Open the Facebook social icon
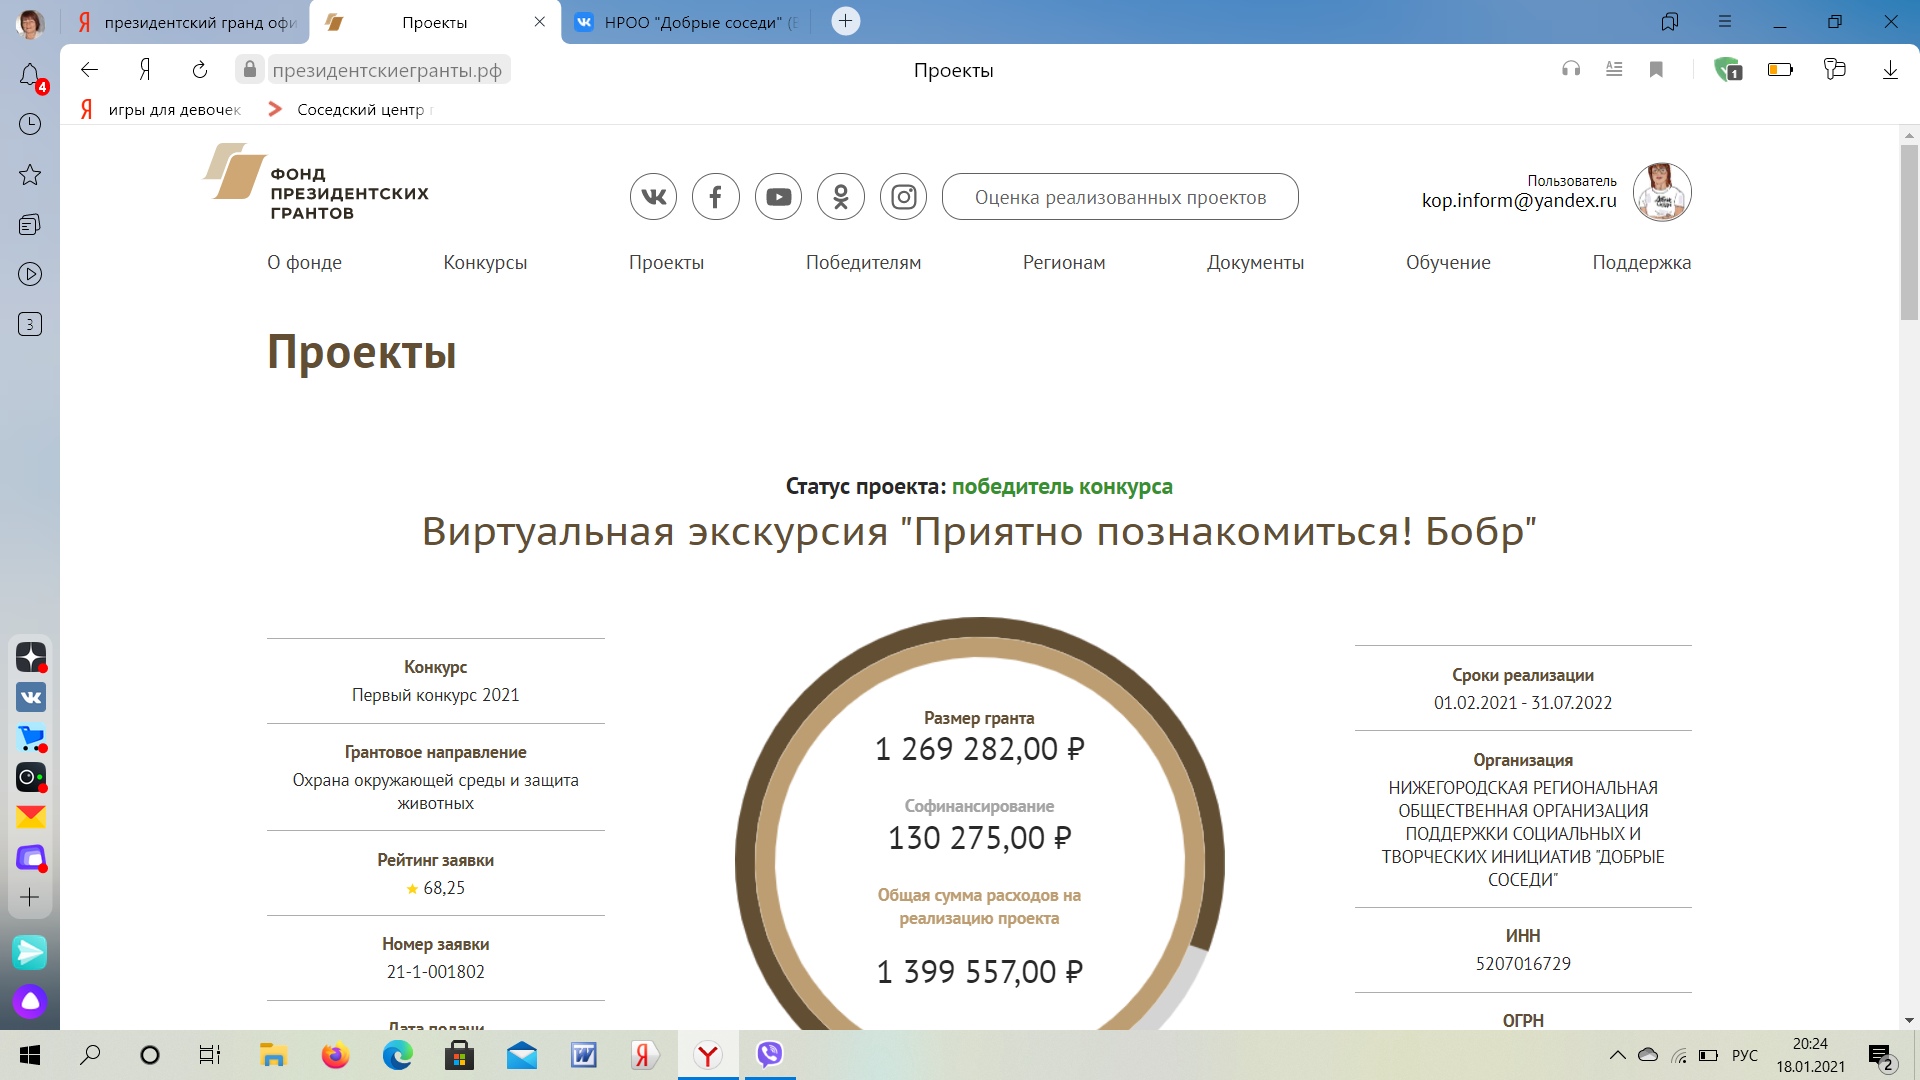The image size is (1920, 1080). tap(716, 197)
